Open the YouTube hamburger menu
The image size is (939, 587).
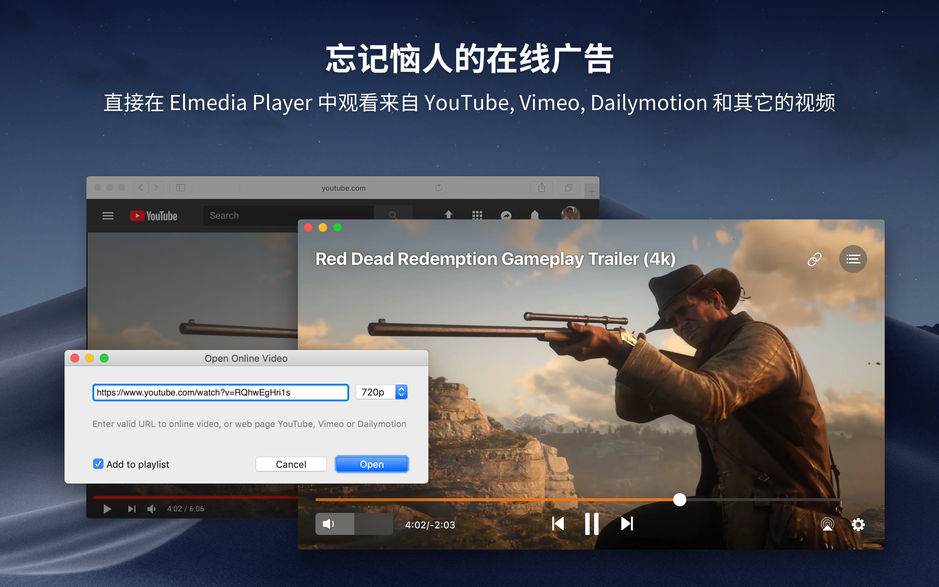[107, 215]
